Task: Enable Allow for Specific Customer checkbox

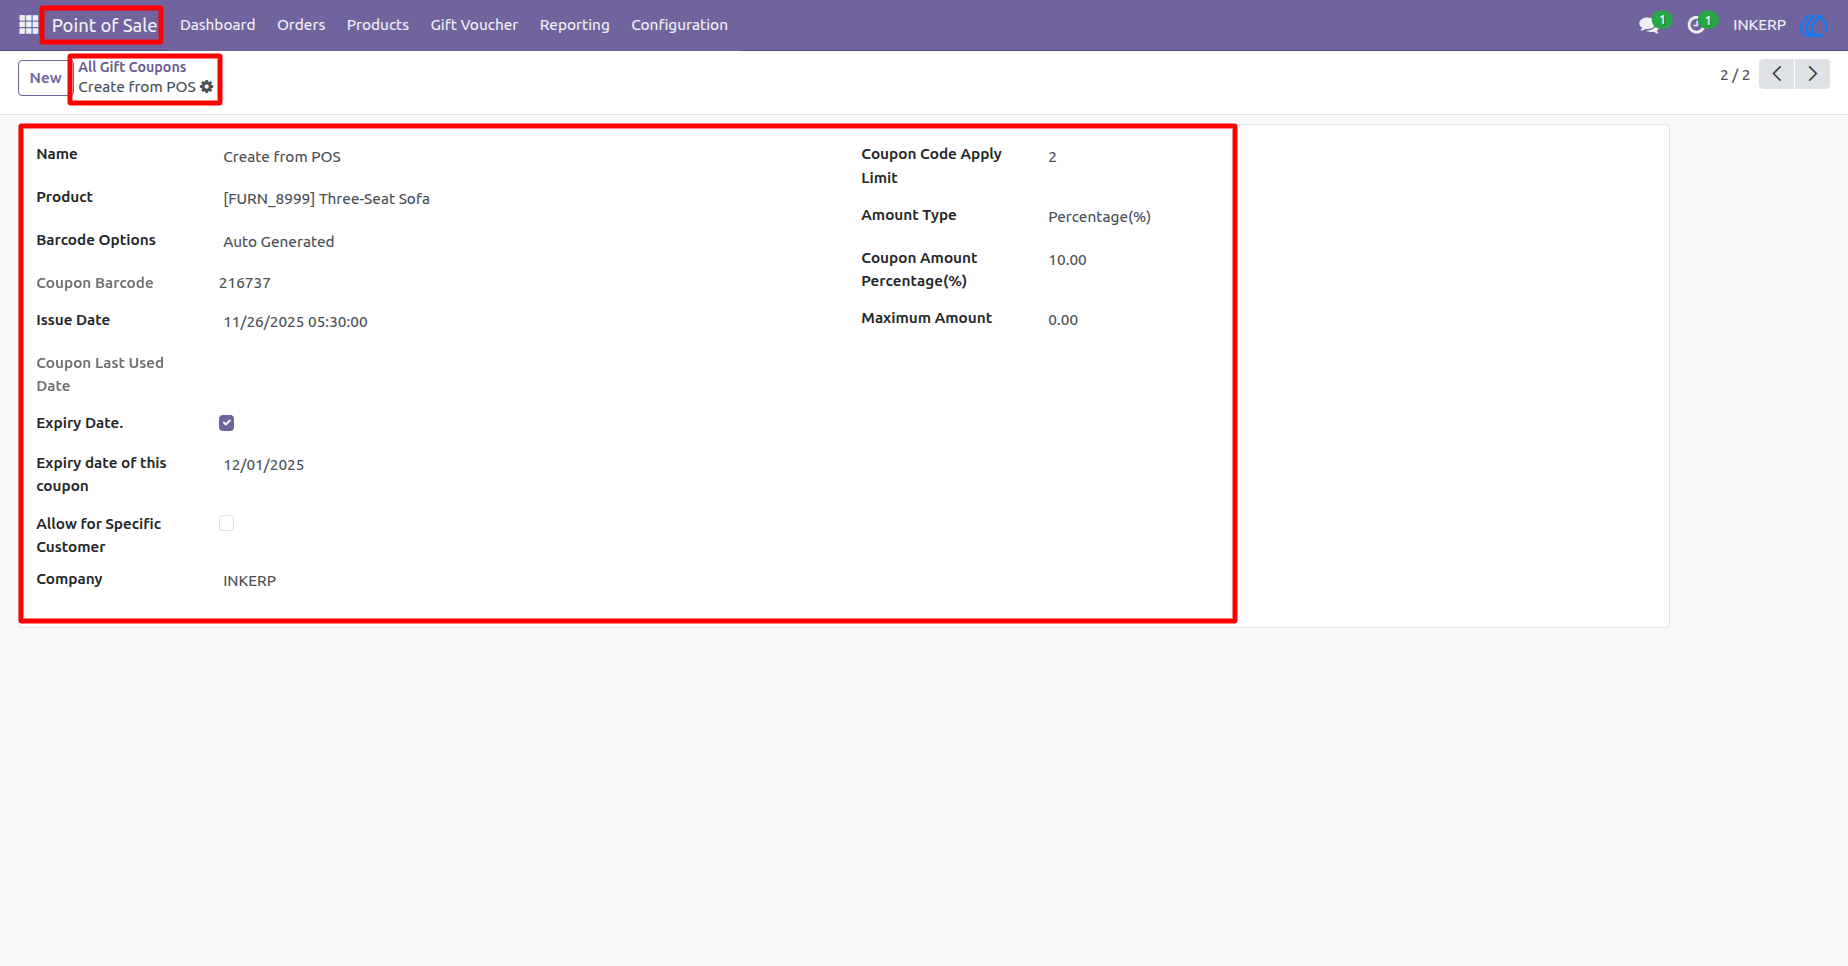Action: [227, 523]
